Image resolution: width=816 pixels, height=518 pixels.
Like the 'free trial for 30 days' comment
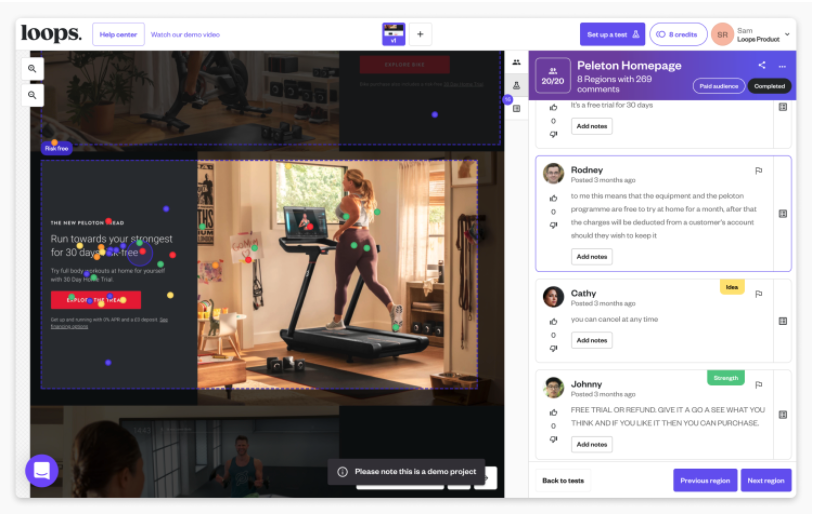click(553, 107)
